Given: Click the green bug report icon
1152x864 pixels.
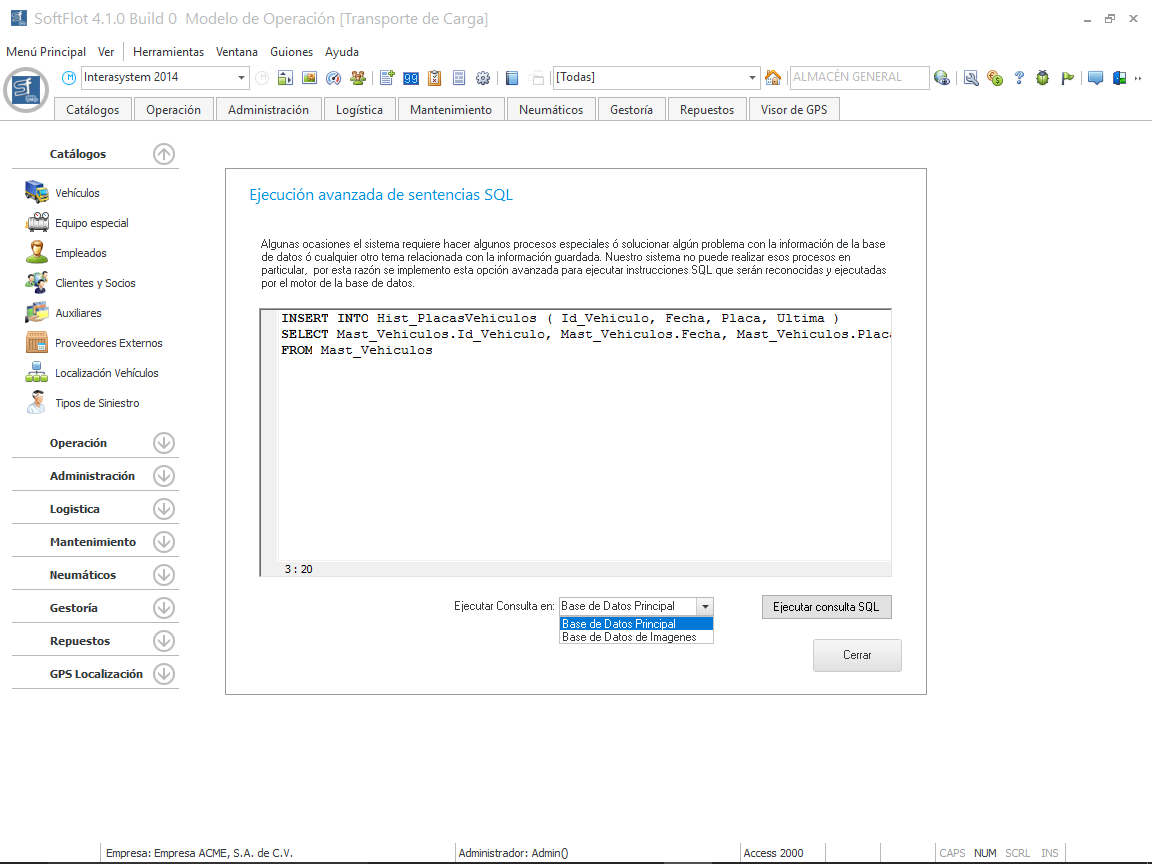Looking at the screenshot, I should [1043, 78].
